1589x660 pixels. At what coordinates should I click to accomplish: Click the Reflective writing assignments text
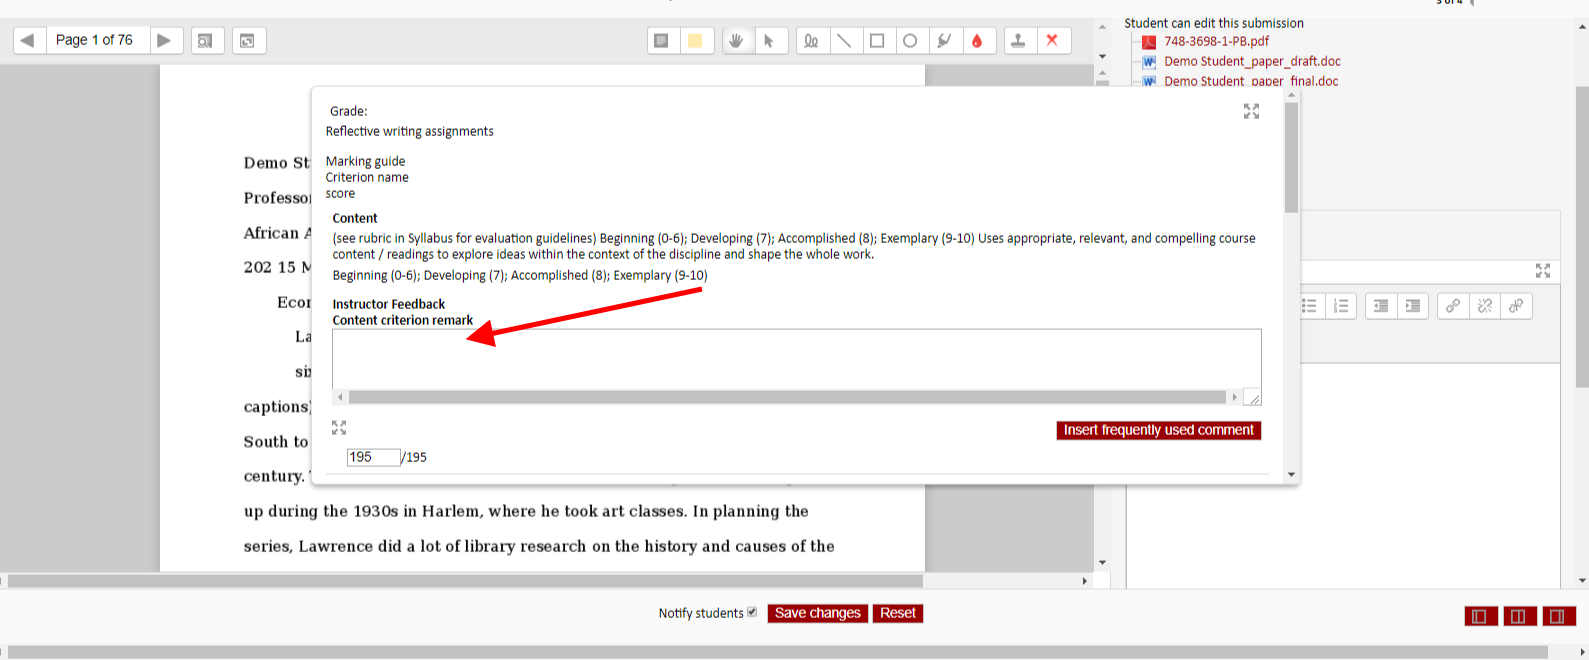click(x=409, y=131)
